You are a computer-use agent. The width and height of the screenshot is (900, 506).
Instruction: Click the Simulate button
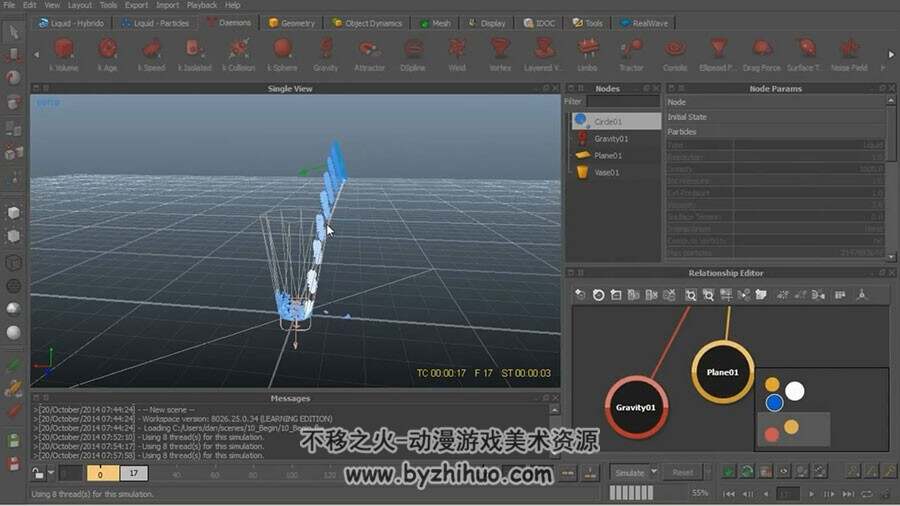pyautogui.click(x=630, y=472)
